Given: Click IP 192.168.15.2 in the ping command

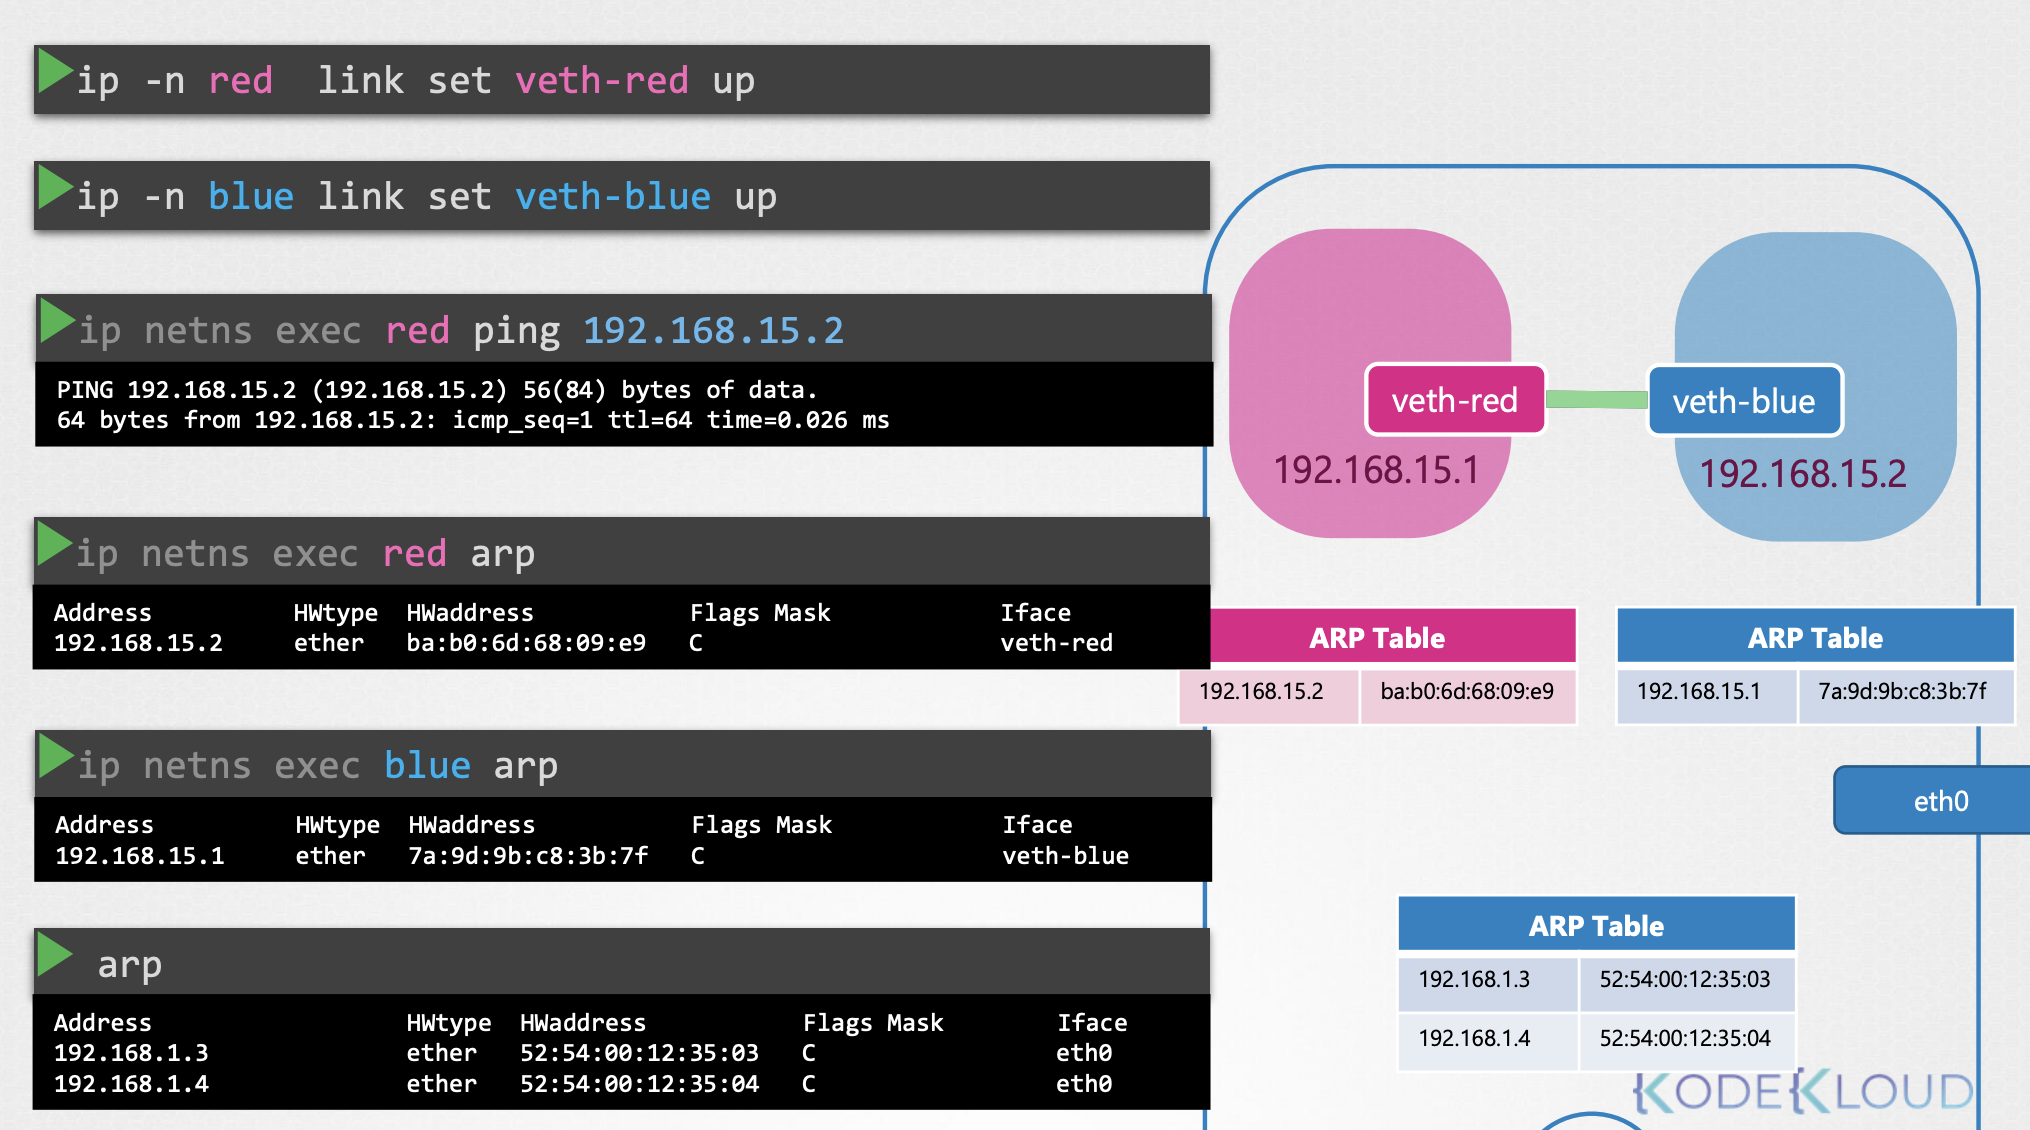Looking at the screenshot, I should pyautogui.click(x=714, y=330).
